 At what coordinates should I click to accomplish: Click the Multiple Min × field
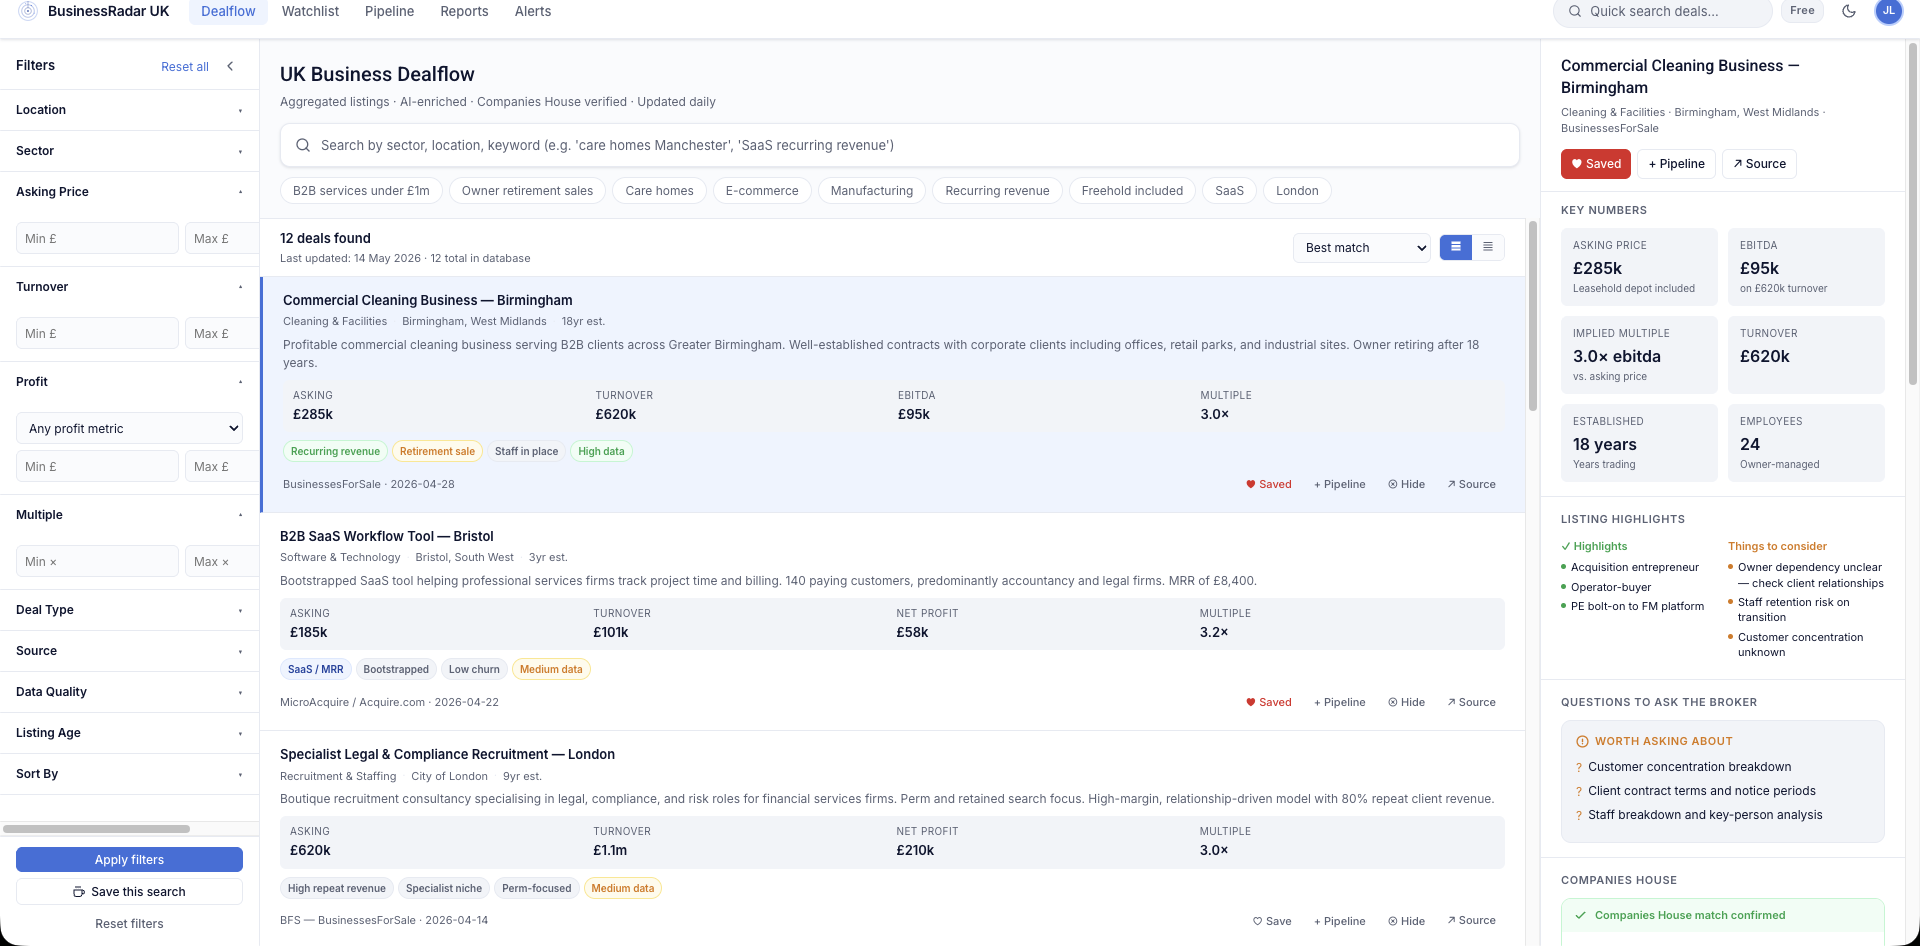97,561
